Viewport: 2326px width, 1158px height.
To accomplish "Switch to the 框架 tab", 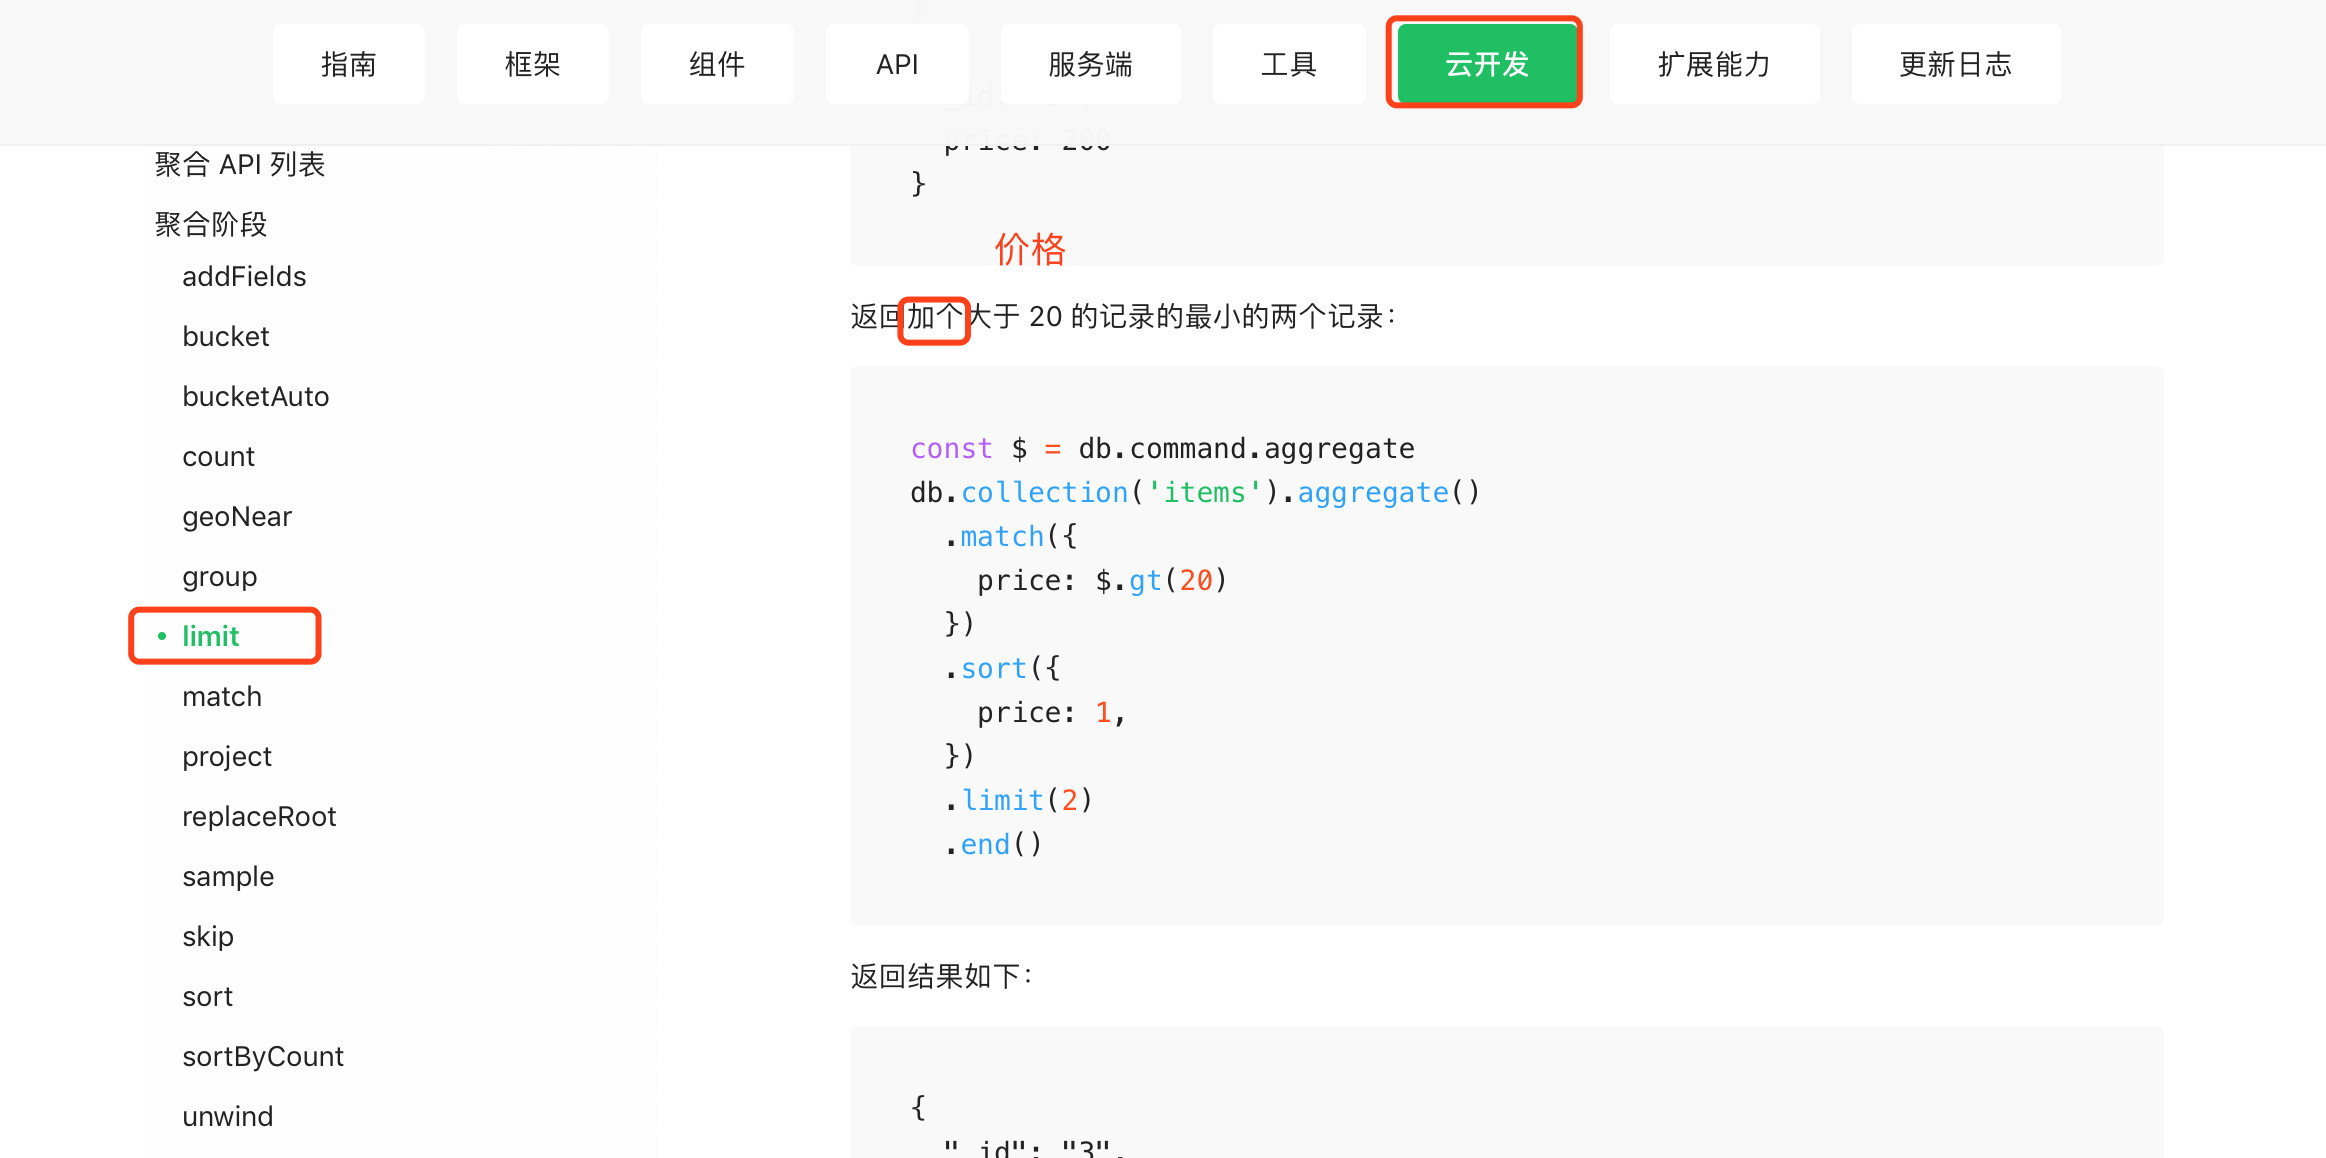I will click(532, 64).
